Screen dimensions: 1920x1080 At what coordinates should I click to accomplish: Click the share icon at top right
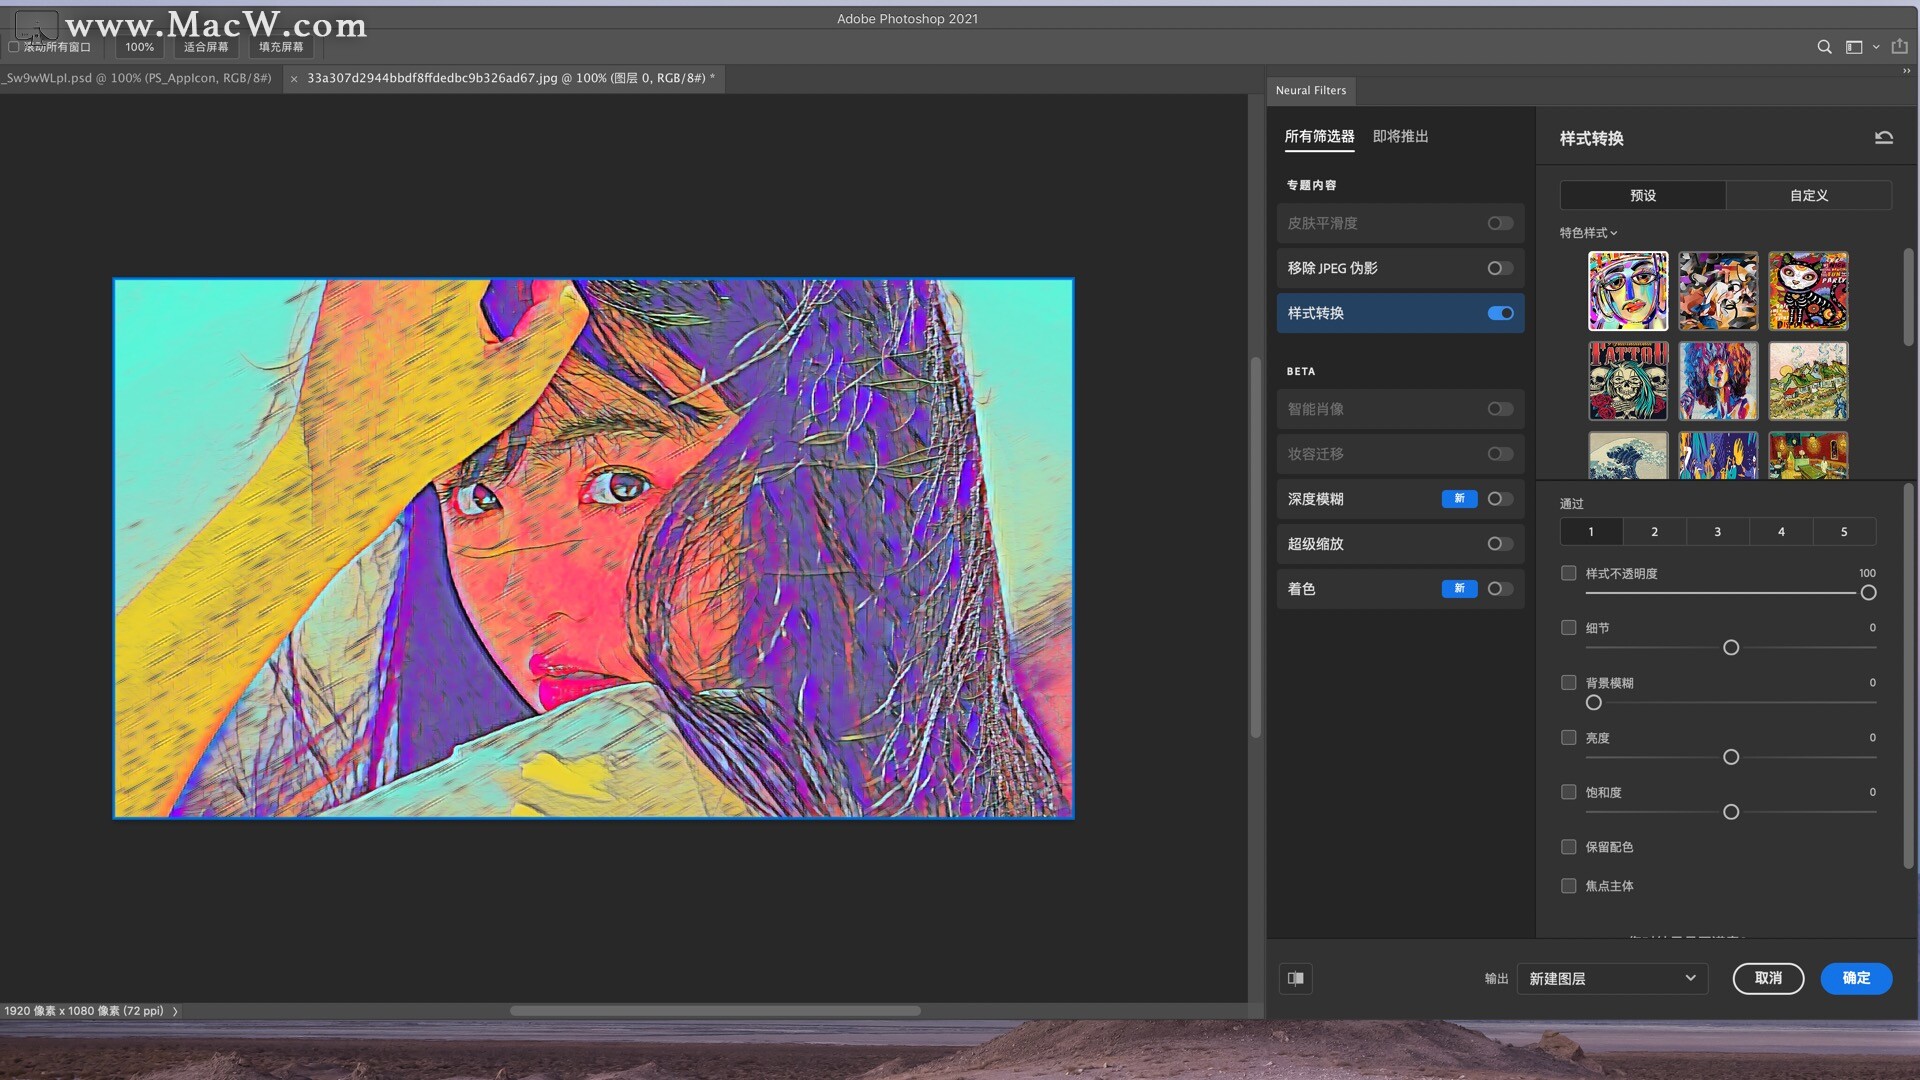(x=1899, y=46)
